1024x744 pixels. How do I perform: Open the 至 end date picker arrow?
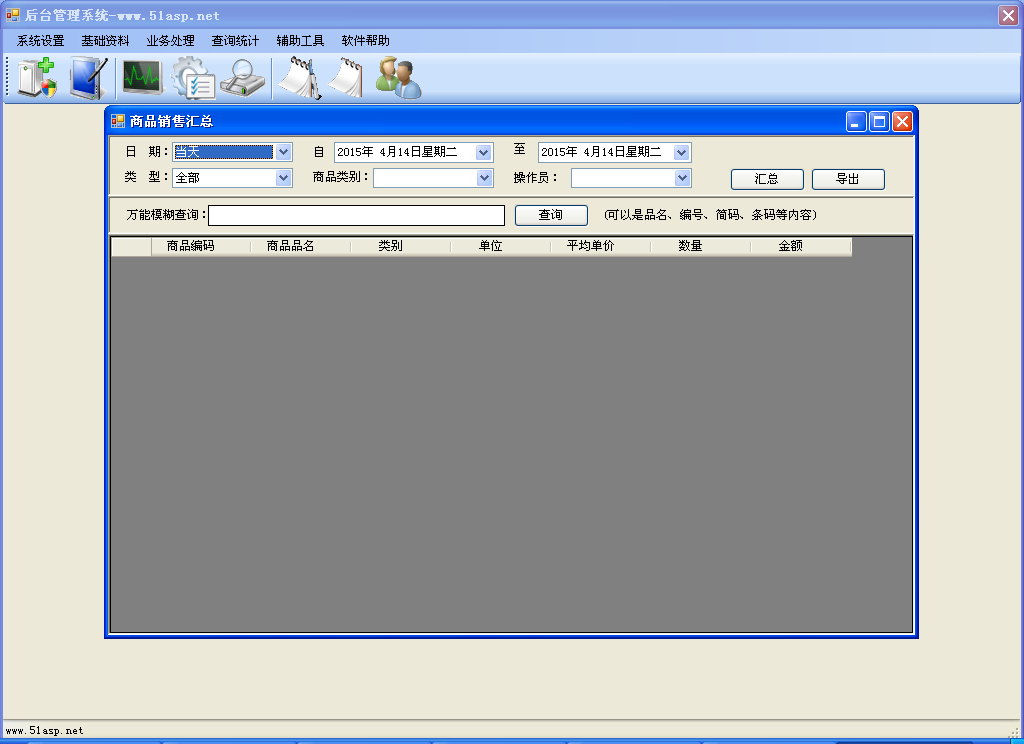click(x=681, y=153)
